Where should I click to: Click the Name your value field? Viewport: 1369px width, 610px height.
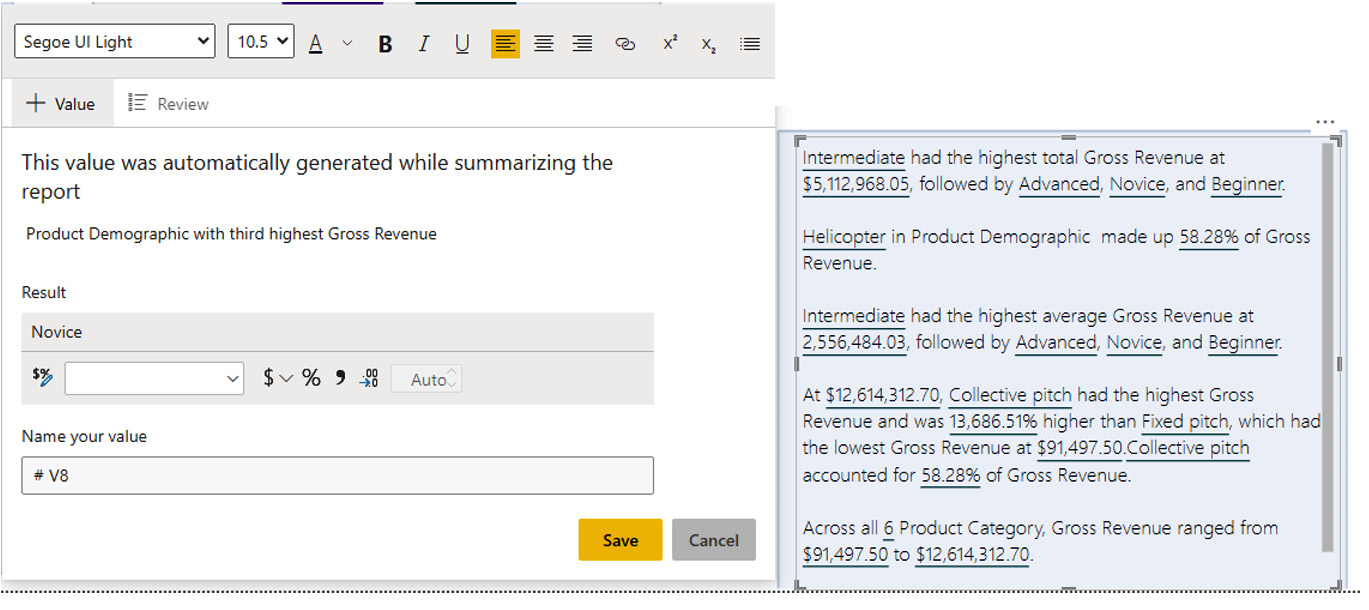point(338,476)
